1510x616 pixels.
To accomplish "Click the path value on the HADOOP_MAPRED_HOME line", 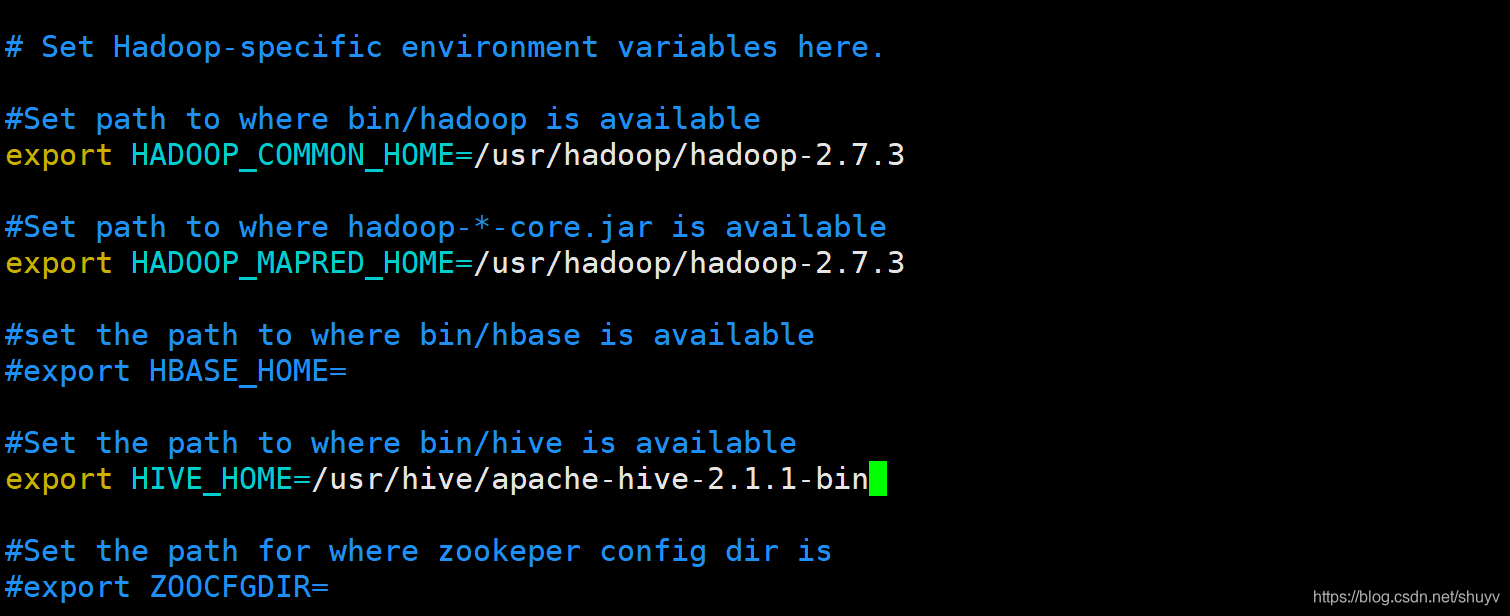I will pyautogui.click(x=689, y=263).
